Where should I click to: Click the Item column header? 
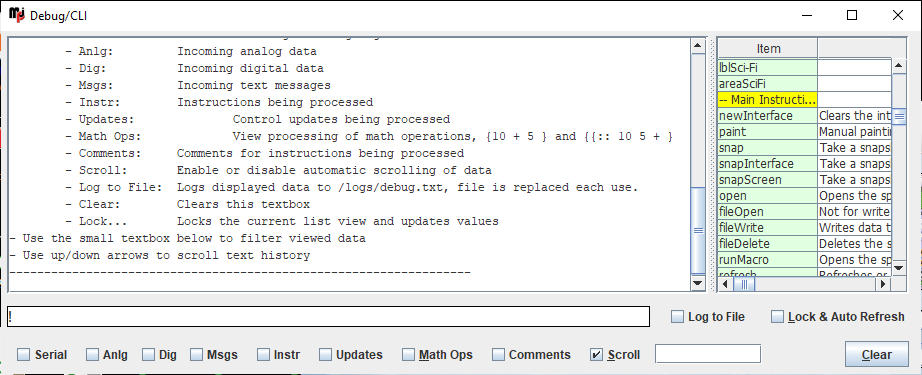coord(768,49)
